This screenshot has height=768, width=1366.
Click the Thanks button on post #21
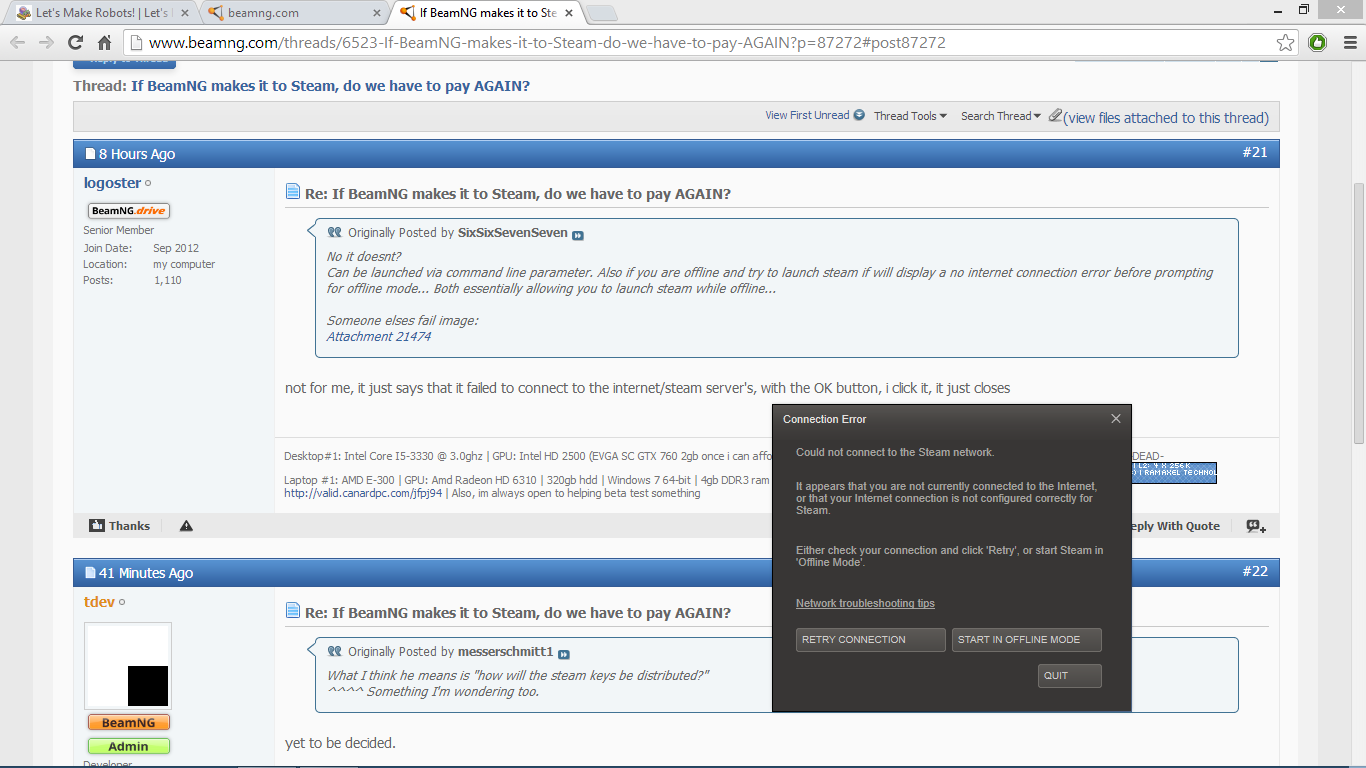(x=120, y=526)
